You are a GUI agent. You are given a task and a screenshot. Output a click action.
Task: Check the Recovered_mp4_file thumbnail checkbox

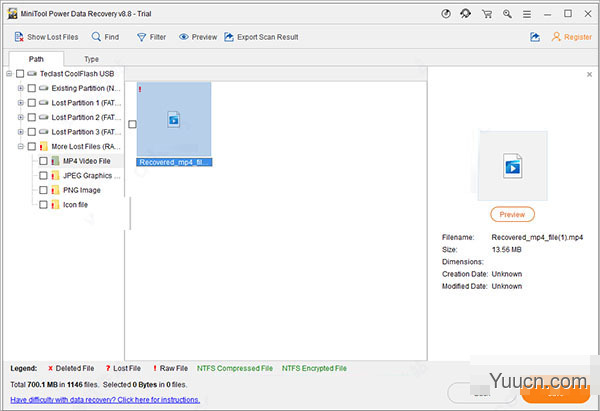click(x=132, y=124)
